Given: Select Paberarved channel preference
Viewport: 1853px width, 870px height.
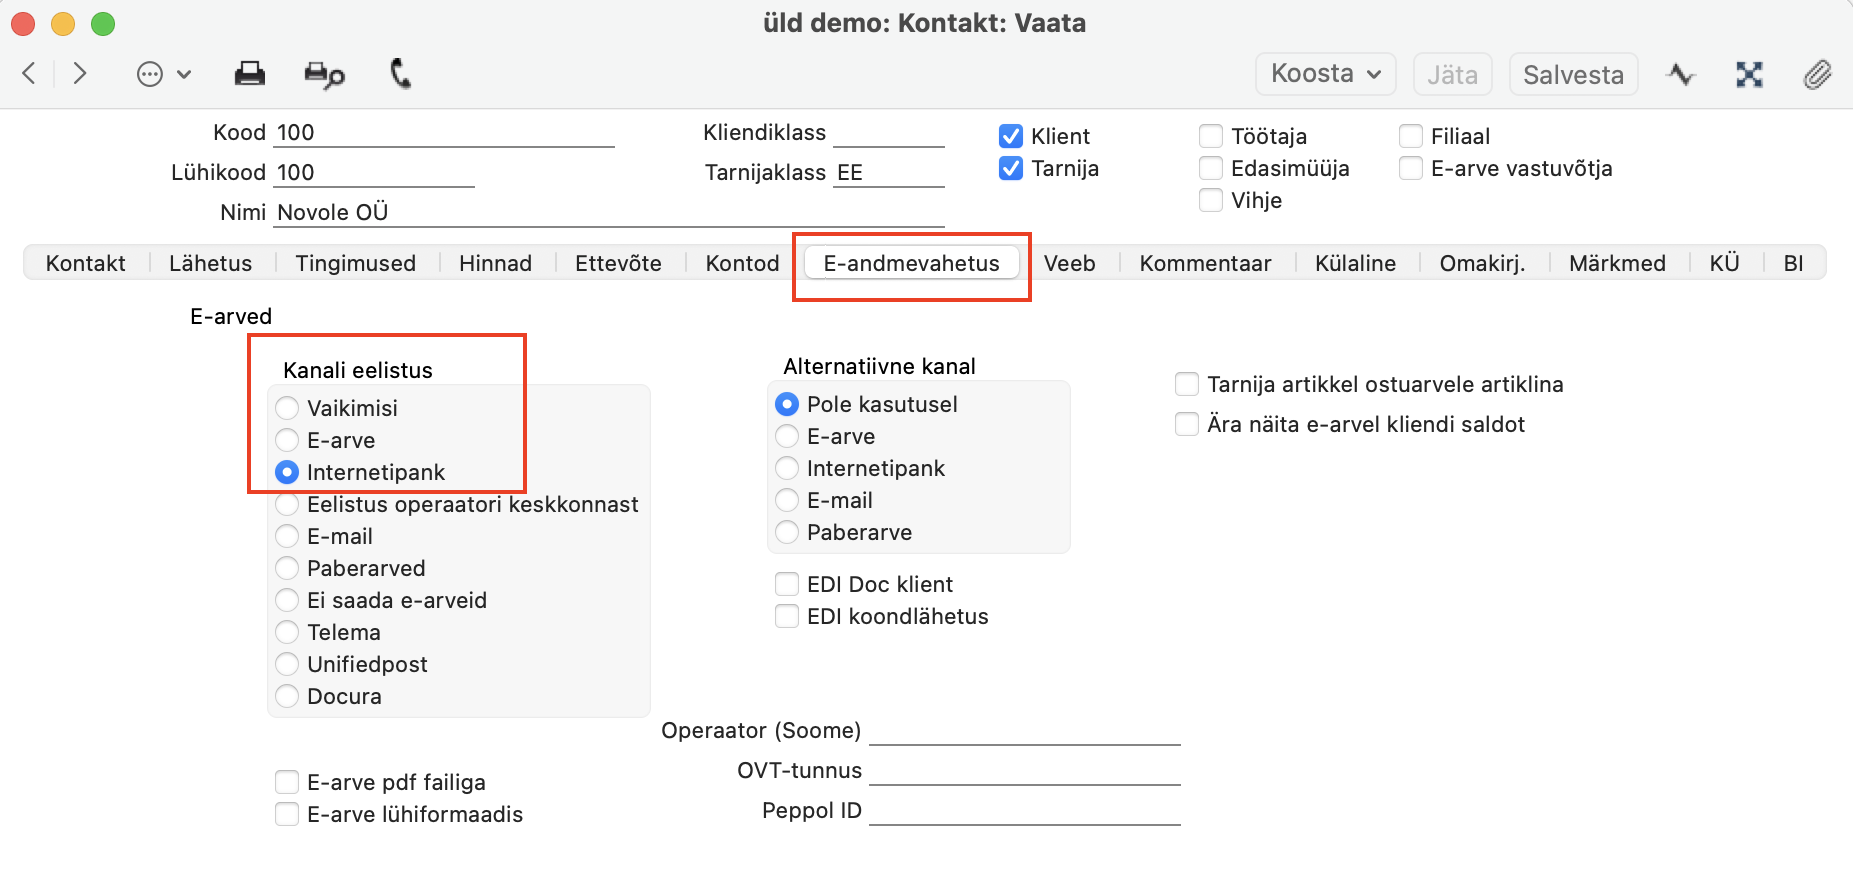Looking at the screenshot, I should 287,568.
